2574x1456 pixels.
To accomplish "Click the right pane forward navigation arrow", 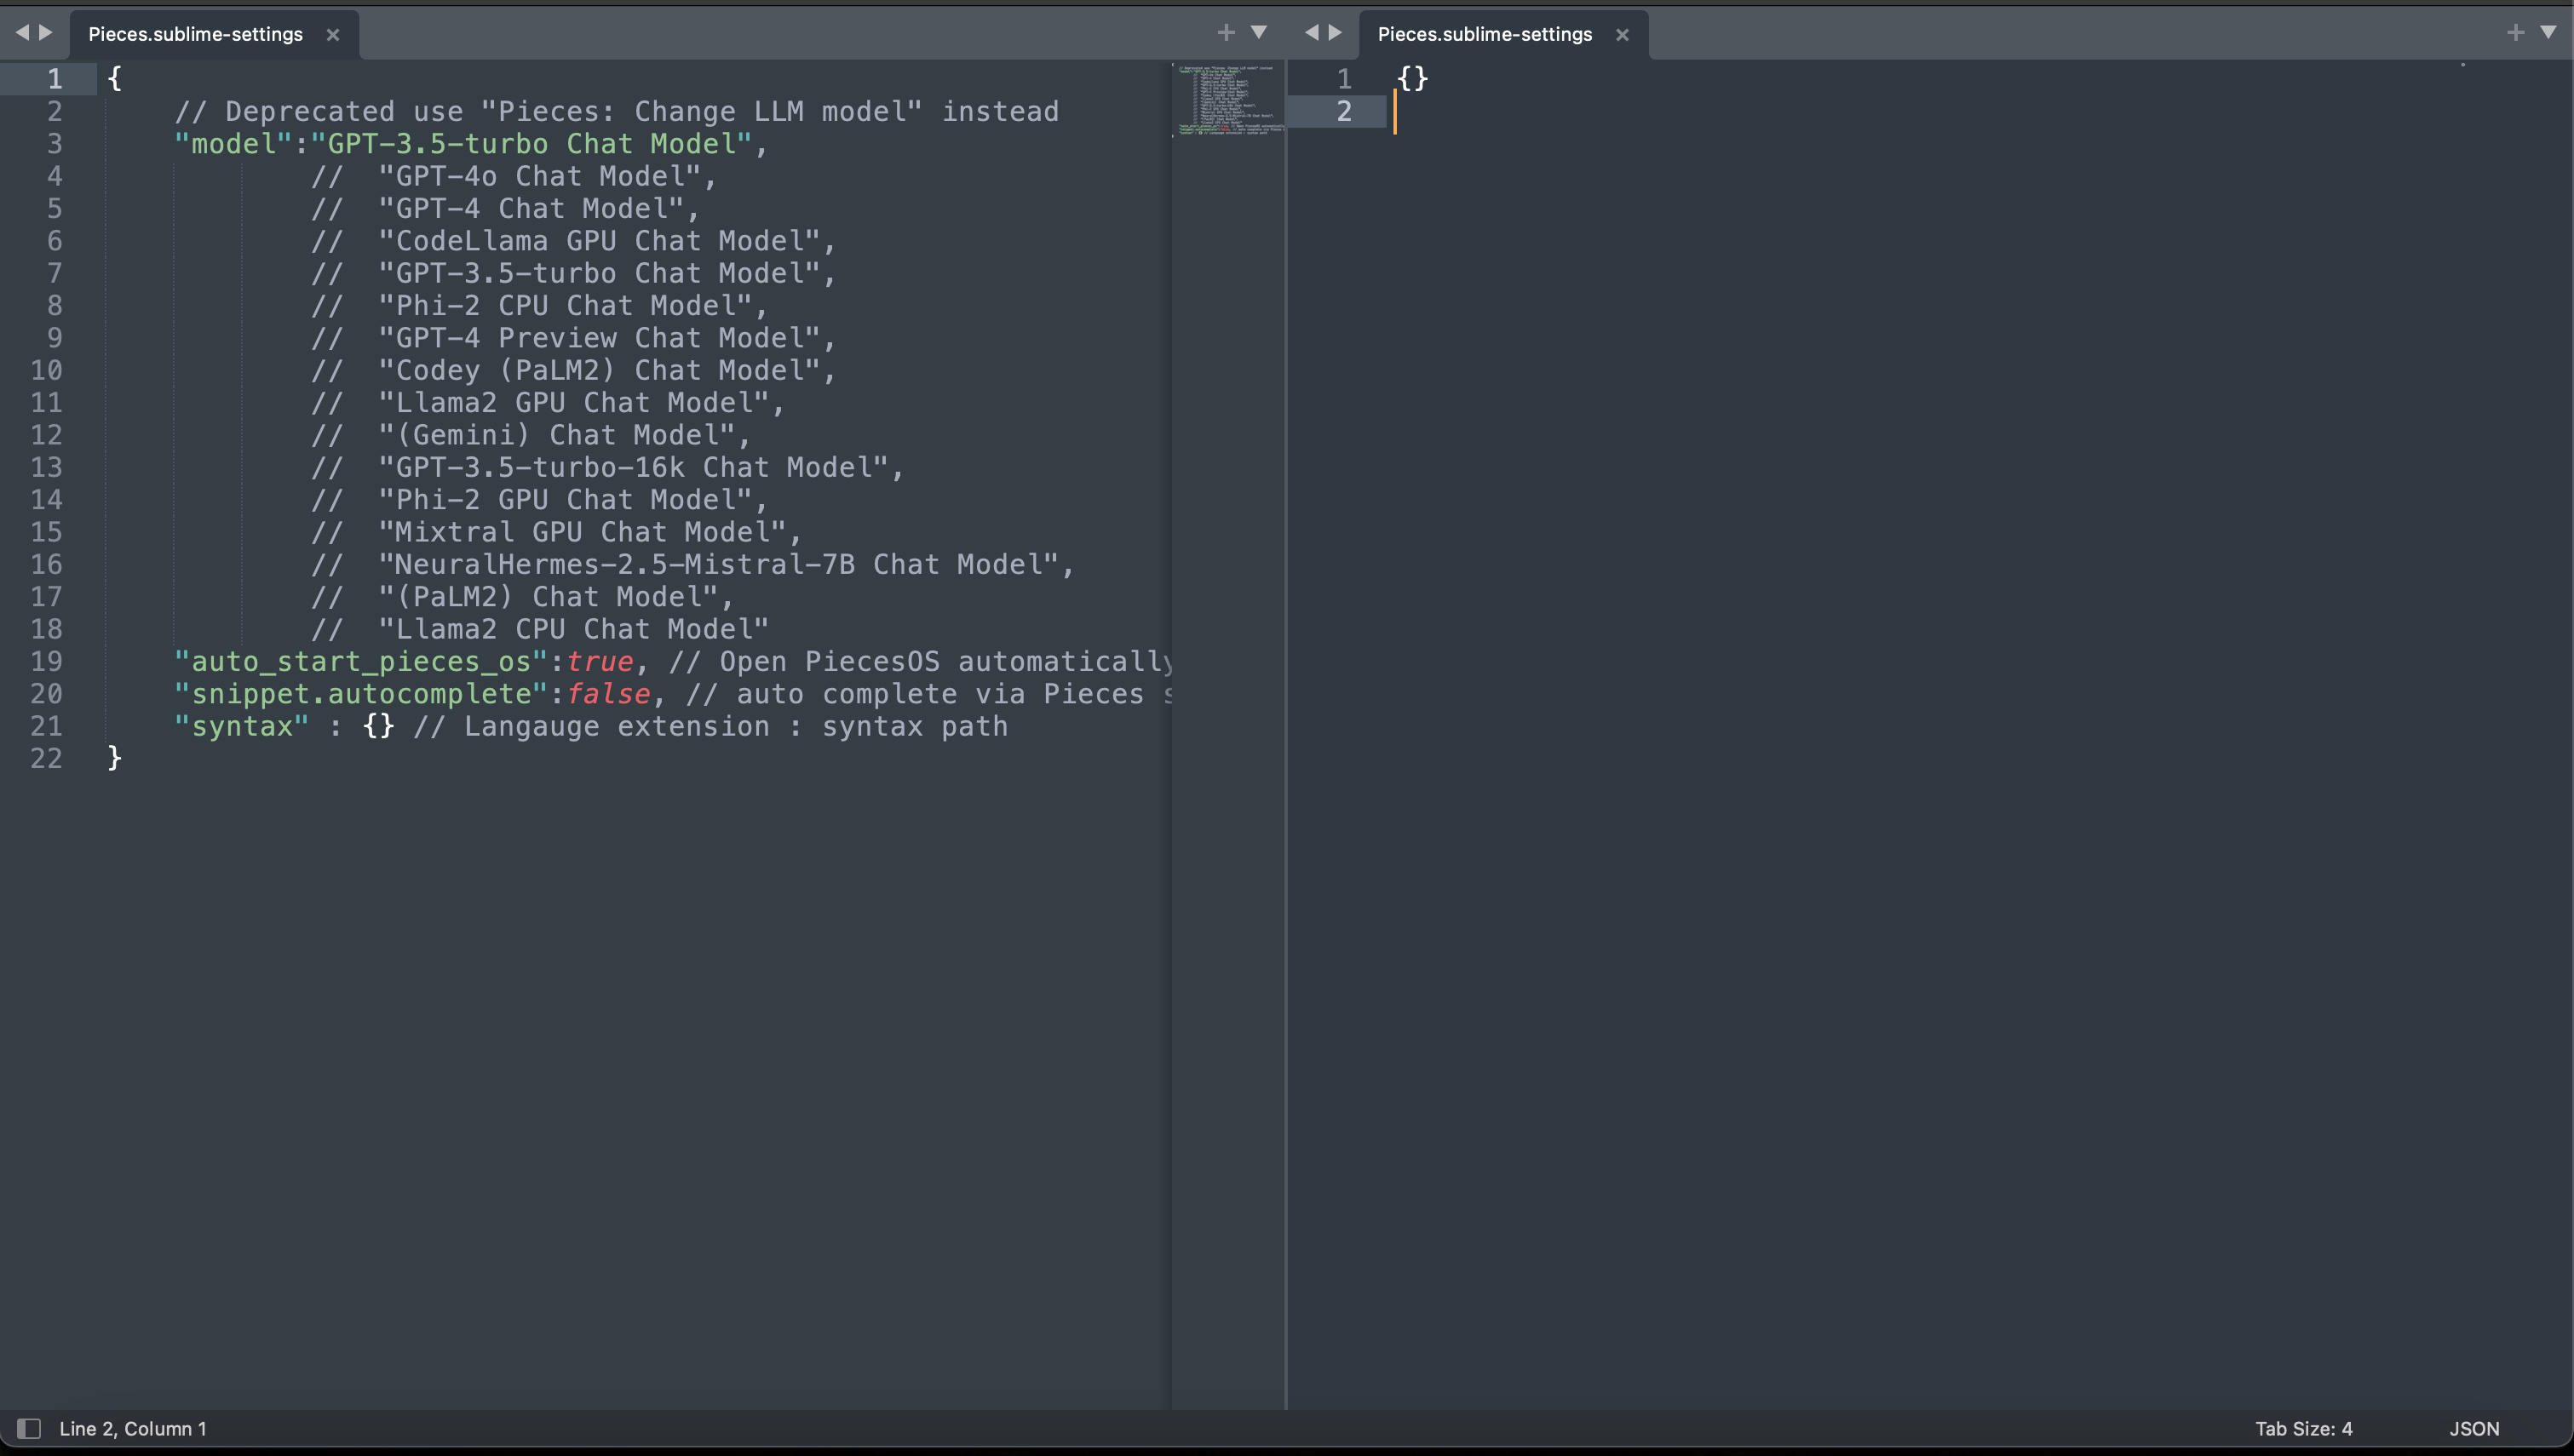I will [x=1335, y=33].
